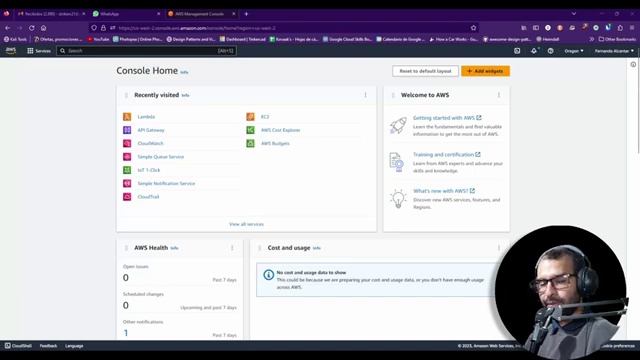The height and width of the screenshot is (360, 640).
Task: Open Cost and usage widget options menu
Action: [499, 248]
